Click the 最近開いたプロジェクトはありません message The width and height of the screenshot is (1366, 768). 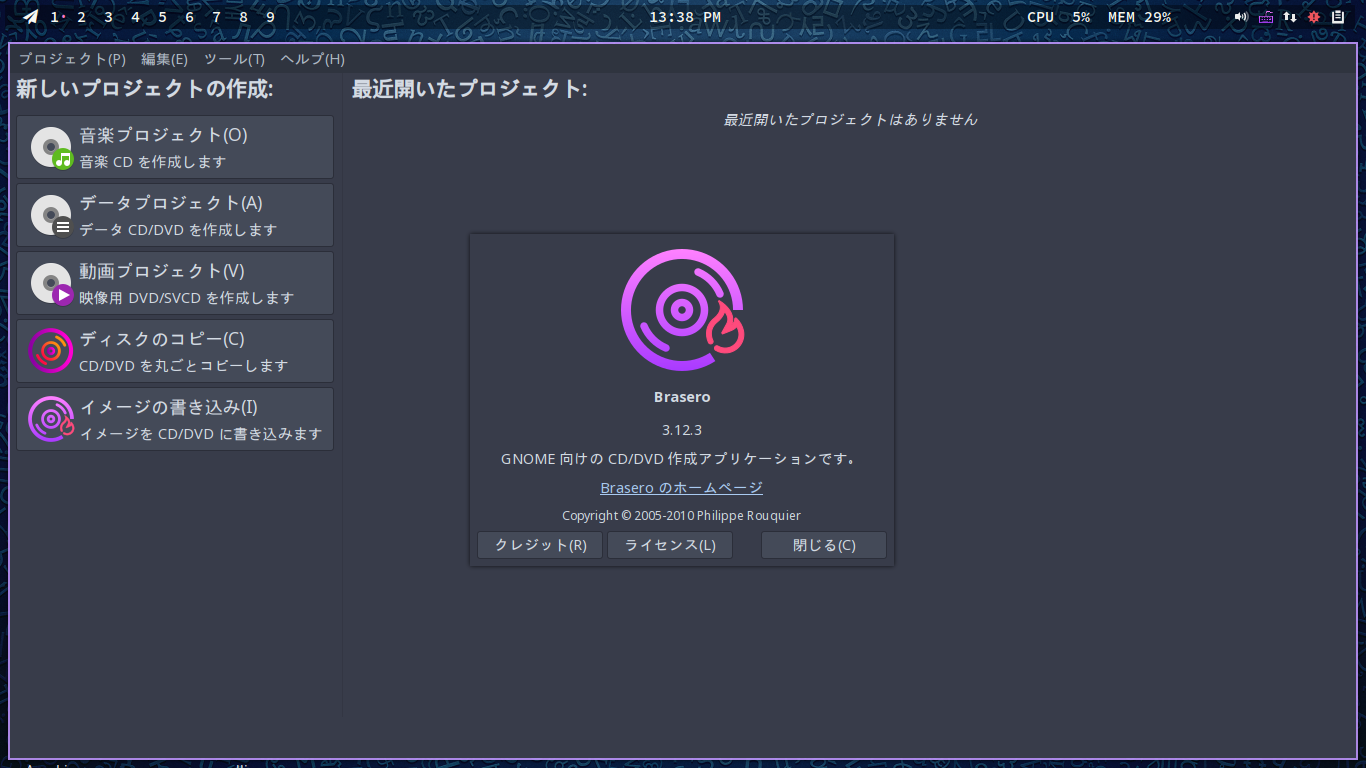(x=850, y=119)
